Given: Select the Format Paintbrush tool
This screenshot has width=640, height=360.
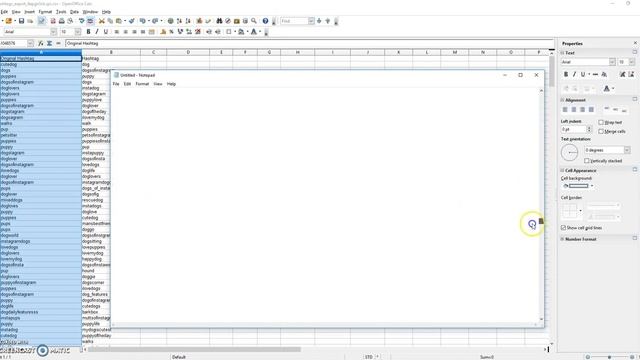Looking at the screenshot, I should click(x=131, y=21).
